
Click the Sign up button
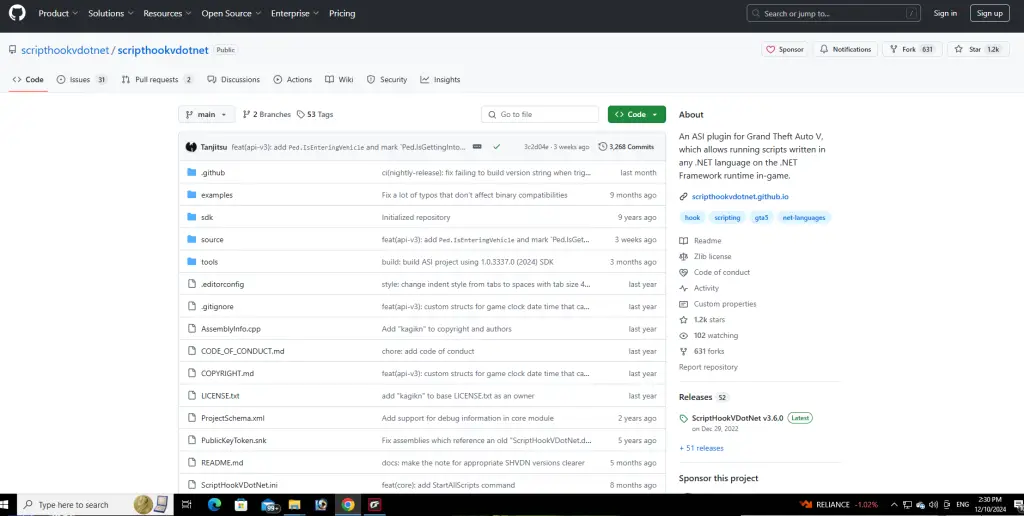990,13
